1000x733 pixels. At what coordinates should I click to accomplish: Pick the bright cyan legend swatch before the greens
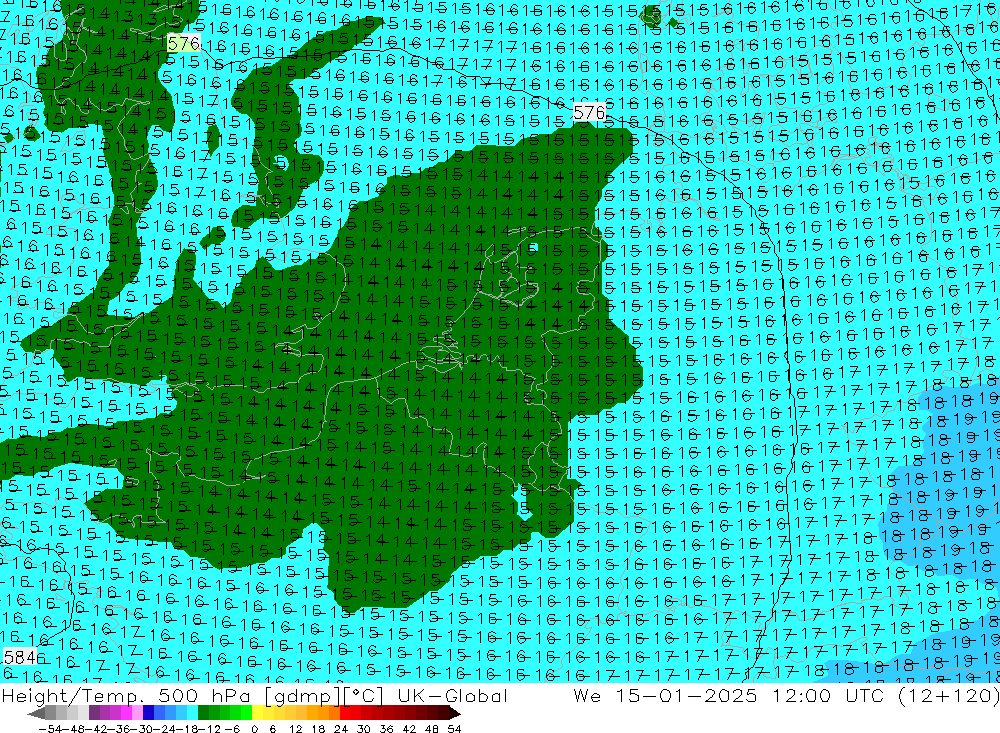pyautogui.click(x=192, y=713)
